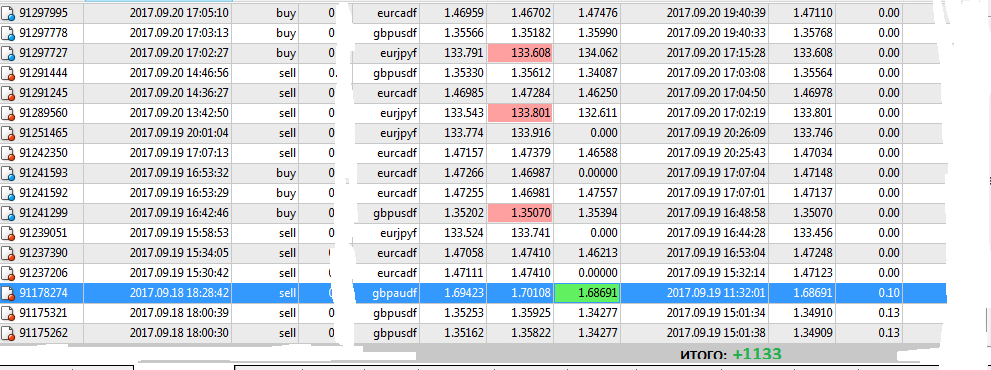
Task: Click close time 2017.09.20 19:40:39
Action: 716,13
